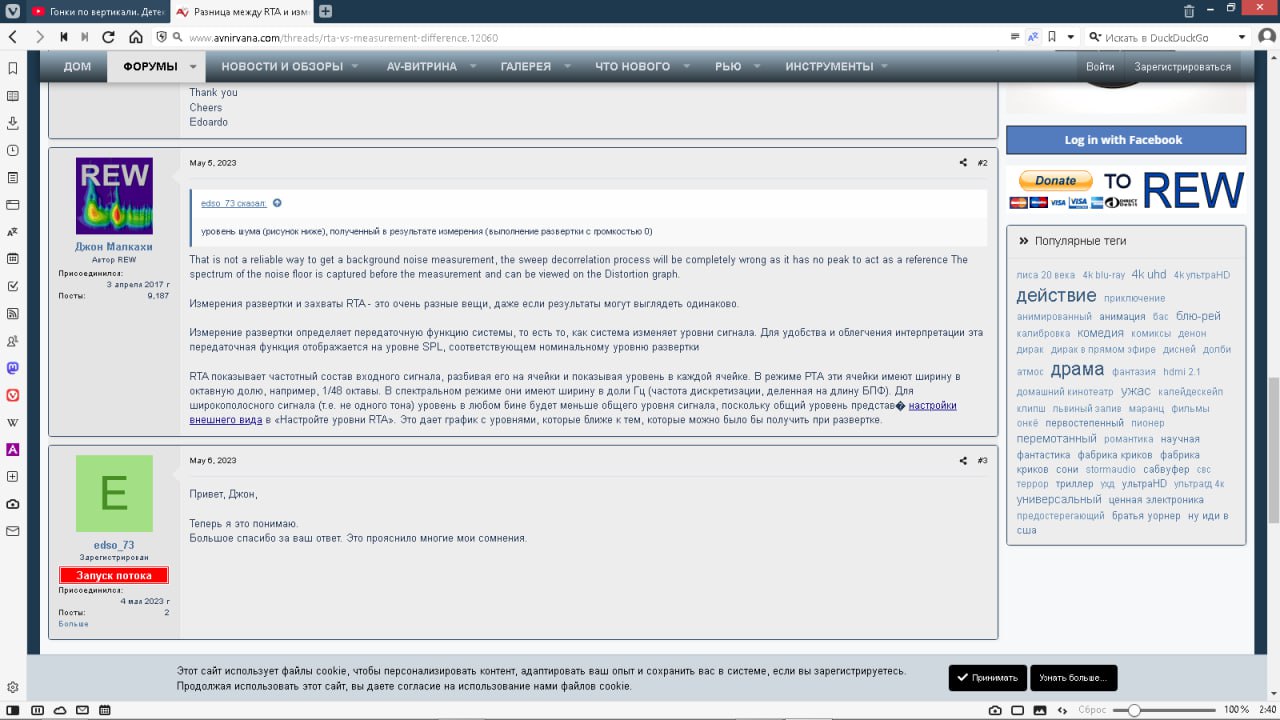Image resolution: width=1280 pixels, height=720 pixels.
Task: Click Узнать больше cookie button
Action: tap(1073, 677)
